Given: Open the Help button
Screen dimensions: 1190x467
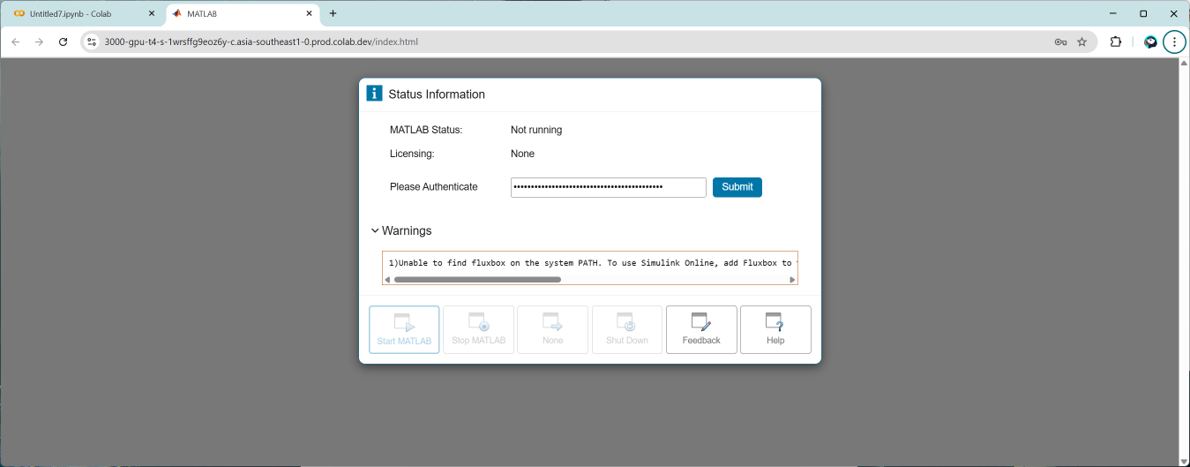Looking at the screenshot, I should [x=776, y=330].
